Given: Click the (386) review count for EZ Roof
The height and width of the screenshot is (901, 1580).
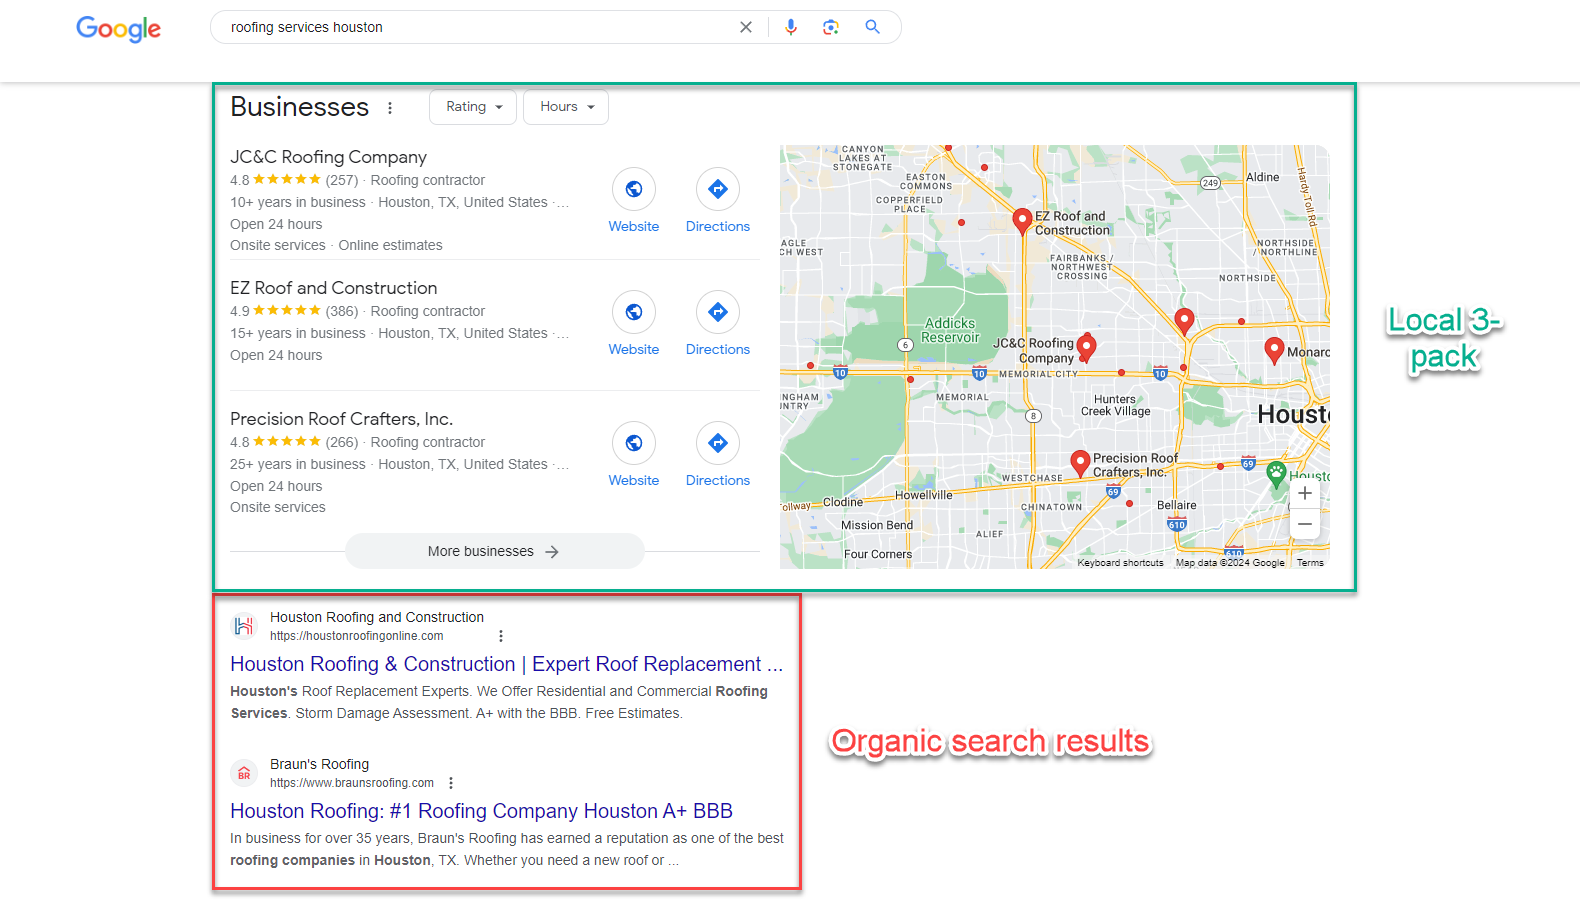Looking at the screenshot, I should coord(342,311).
